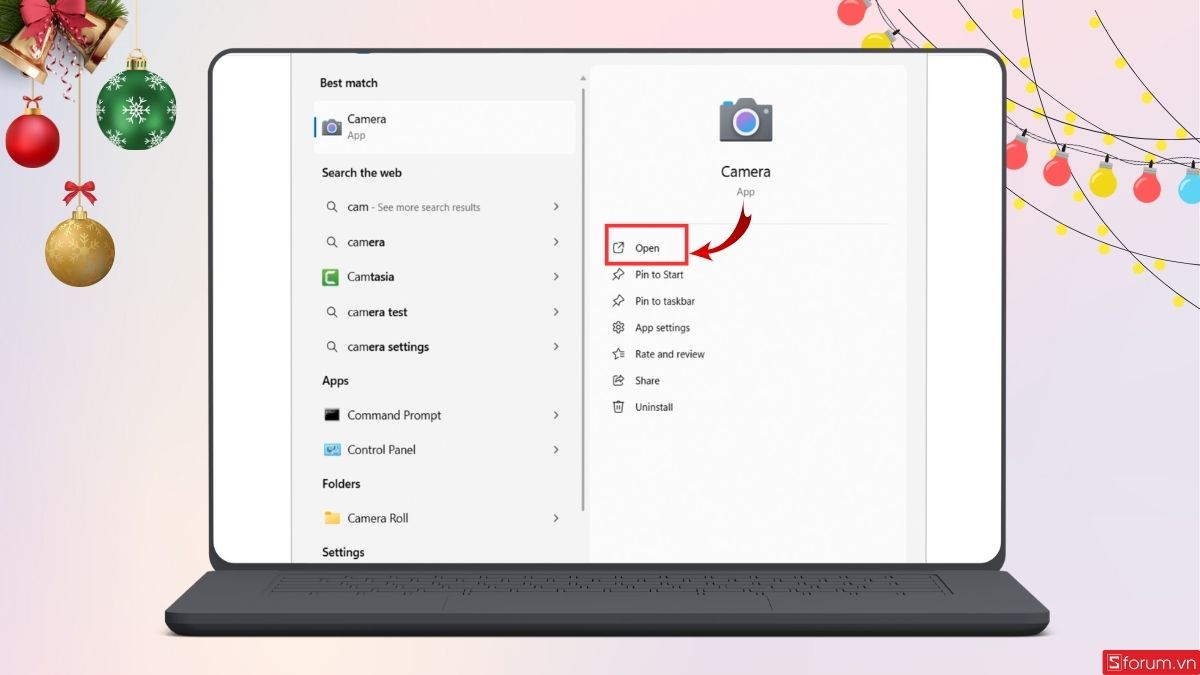
Task: Click the 'Search the web' section header
Action: (x=361, y=172)
